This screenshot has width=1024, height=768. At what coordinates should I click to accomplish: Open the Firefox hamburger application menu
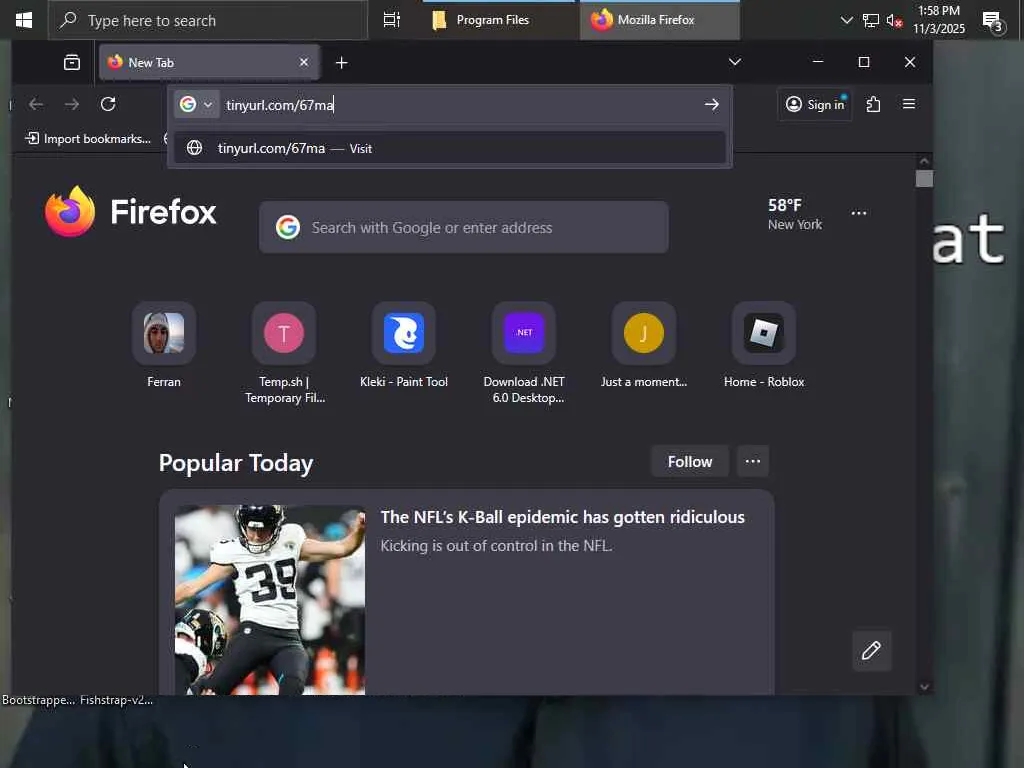click(908, 104)
